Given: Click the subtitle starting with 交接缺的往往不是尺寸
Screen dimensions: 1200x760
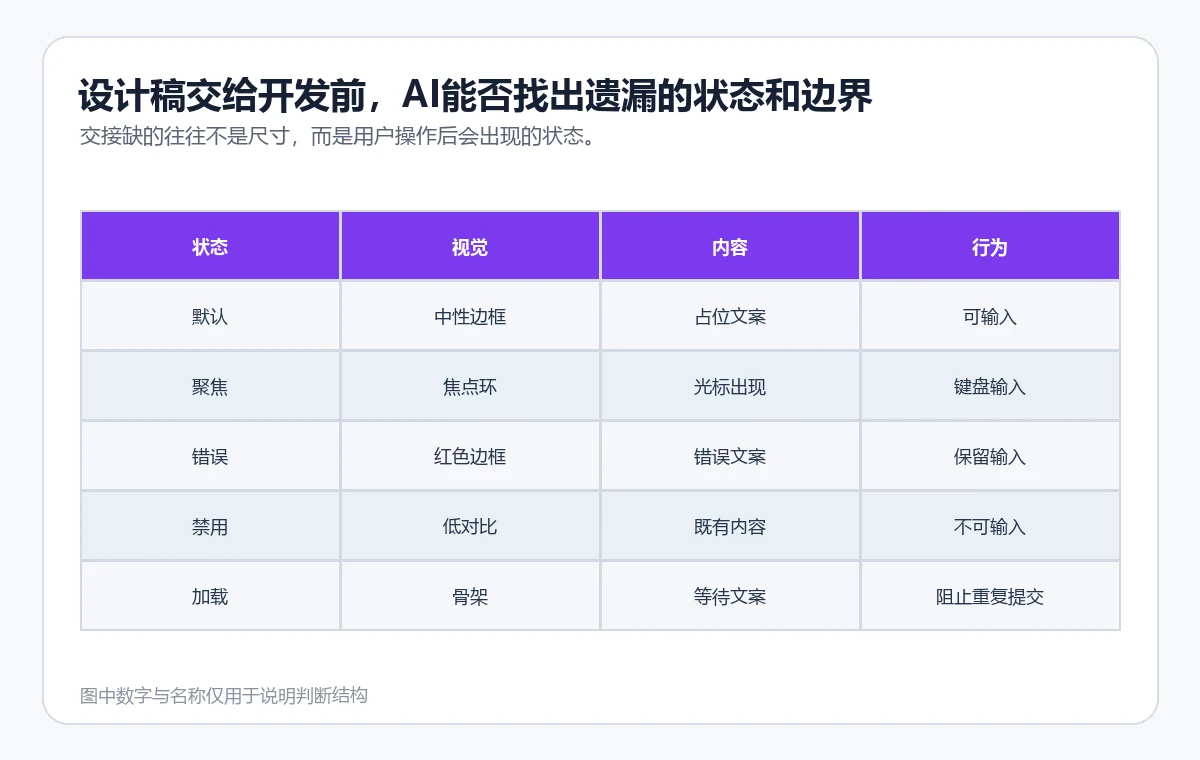Looking at the screenshot, I should (x=339, y=137).
